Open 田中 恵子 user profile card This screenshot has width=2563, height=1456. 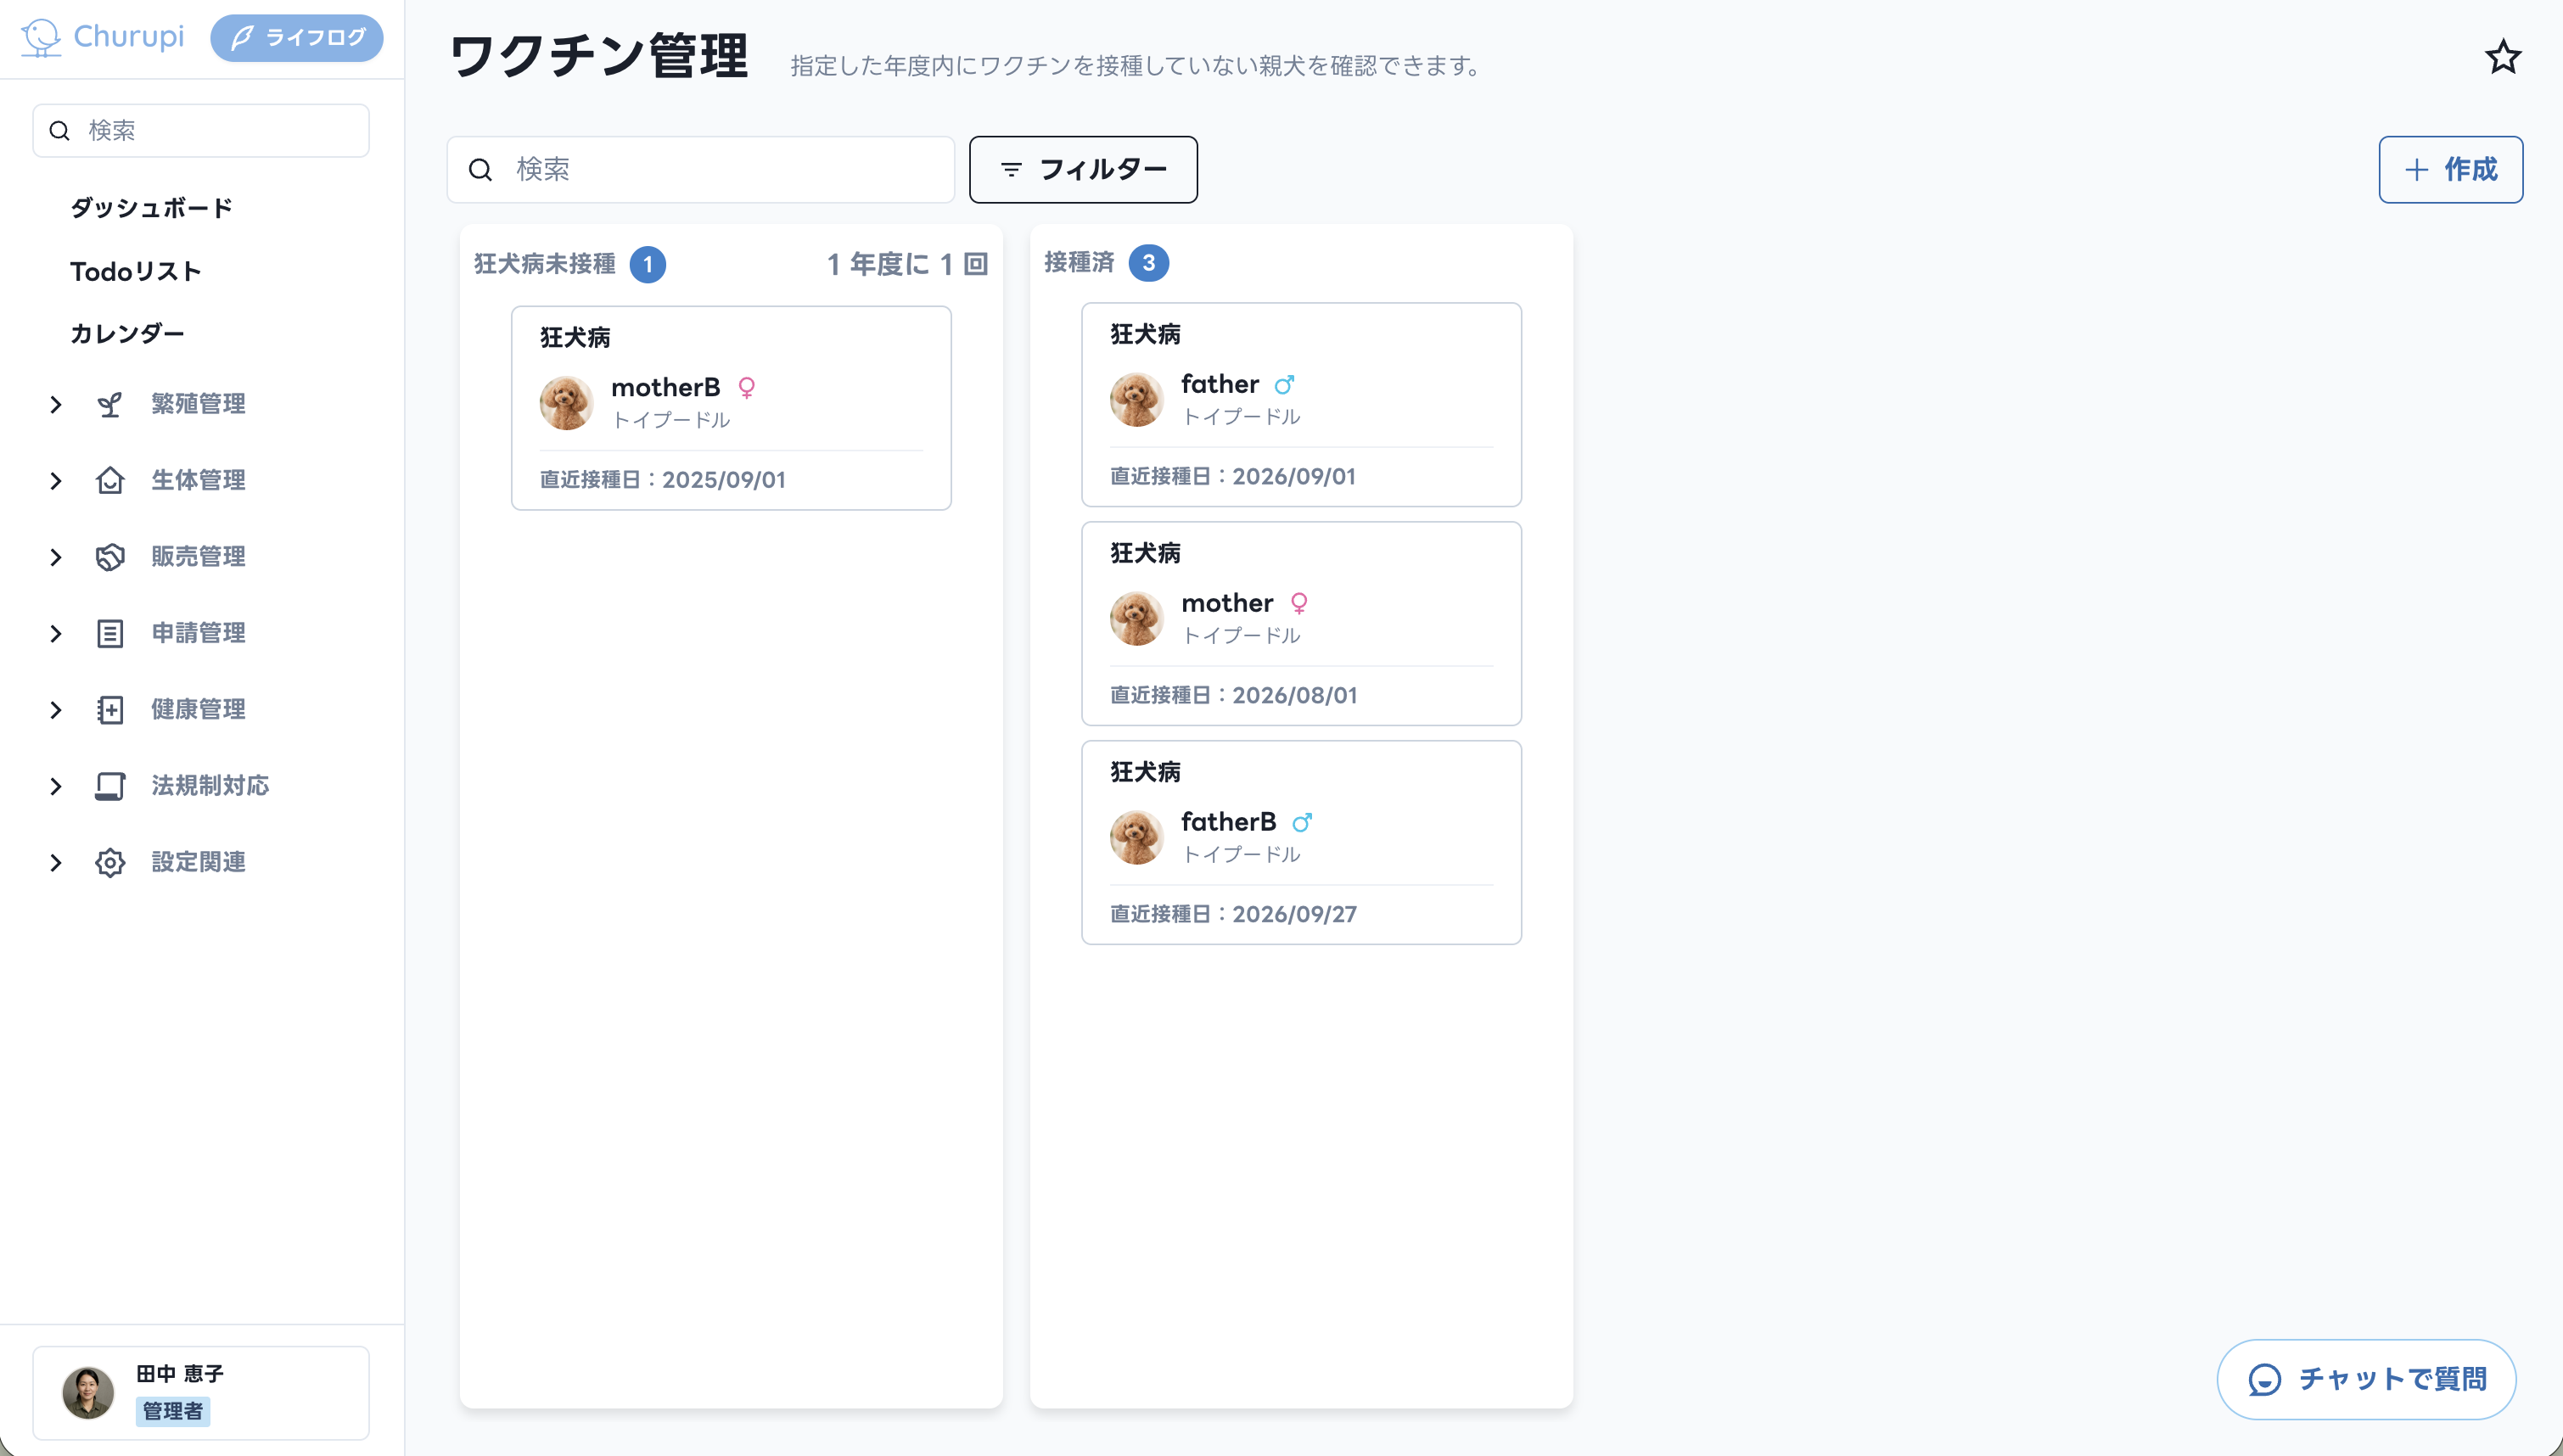[201, 1393]
